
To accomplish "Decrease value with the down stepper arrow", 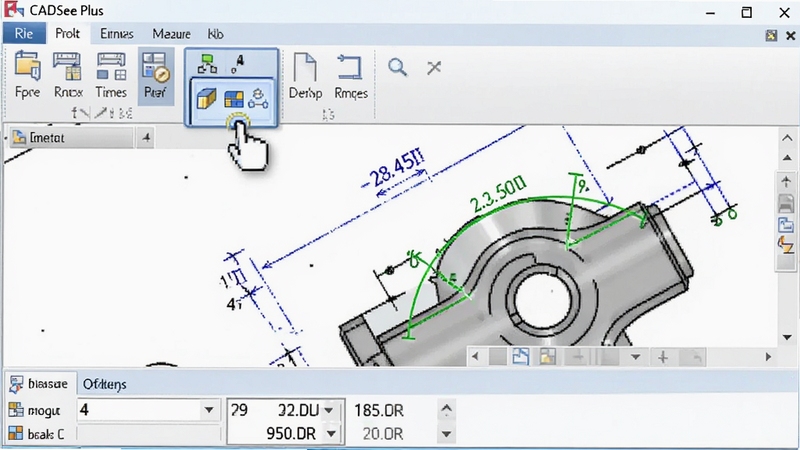I will 446,434.
